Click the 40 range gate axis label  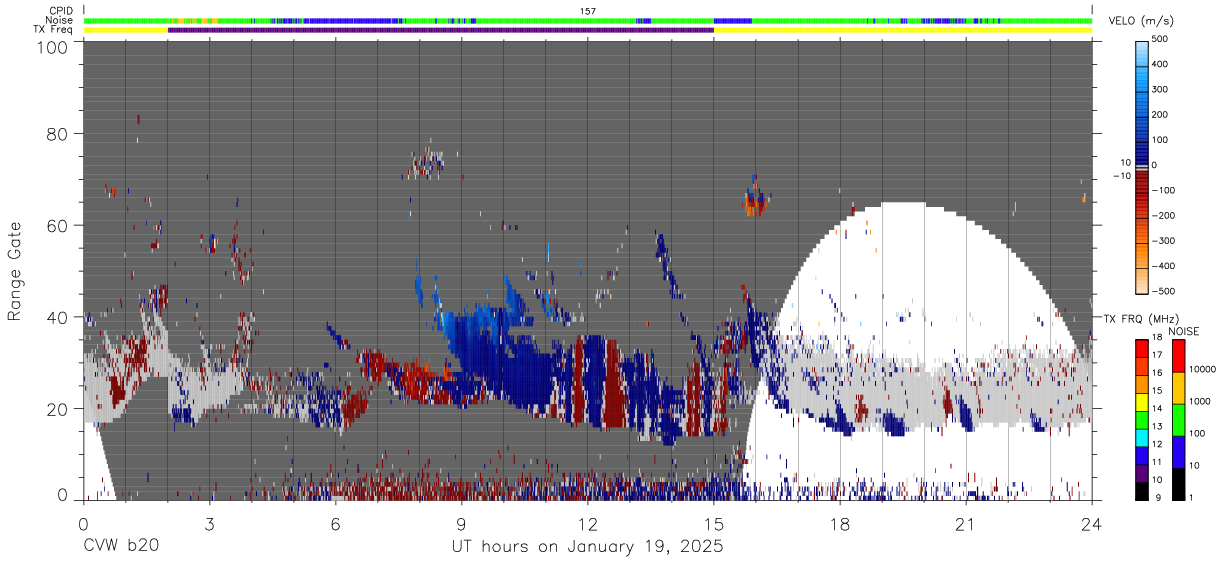point(57,318)
